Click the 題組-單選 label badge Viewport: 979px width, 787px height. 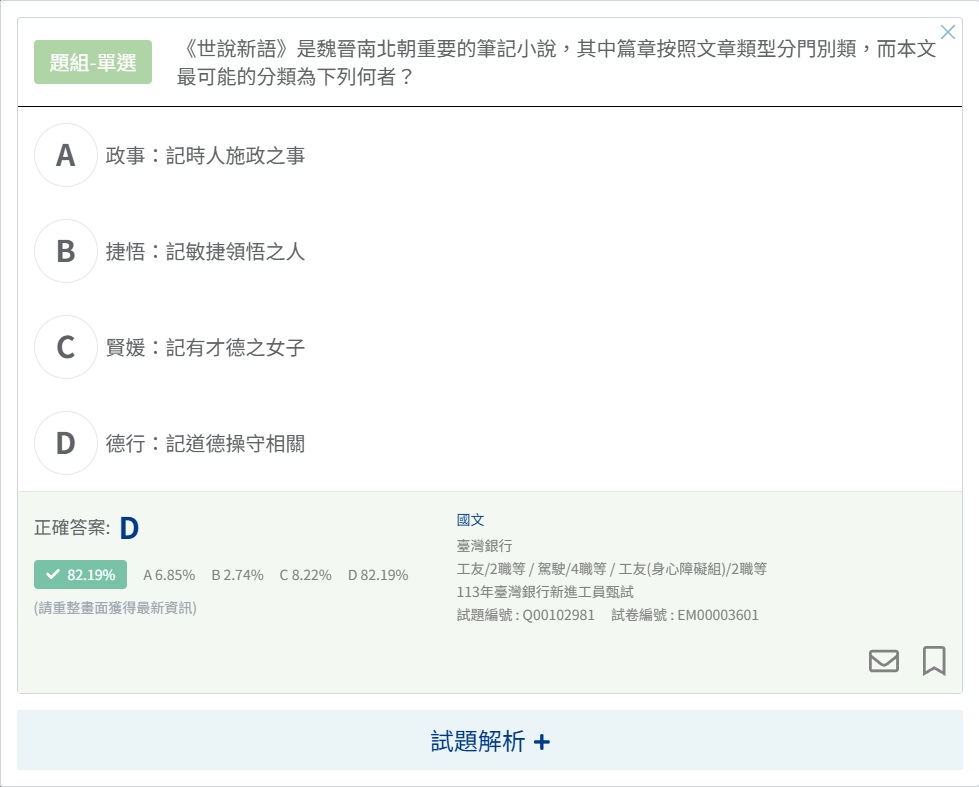click(93, 62)
